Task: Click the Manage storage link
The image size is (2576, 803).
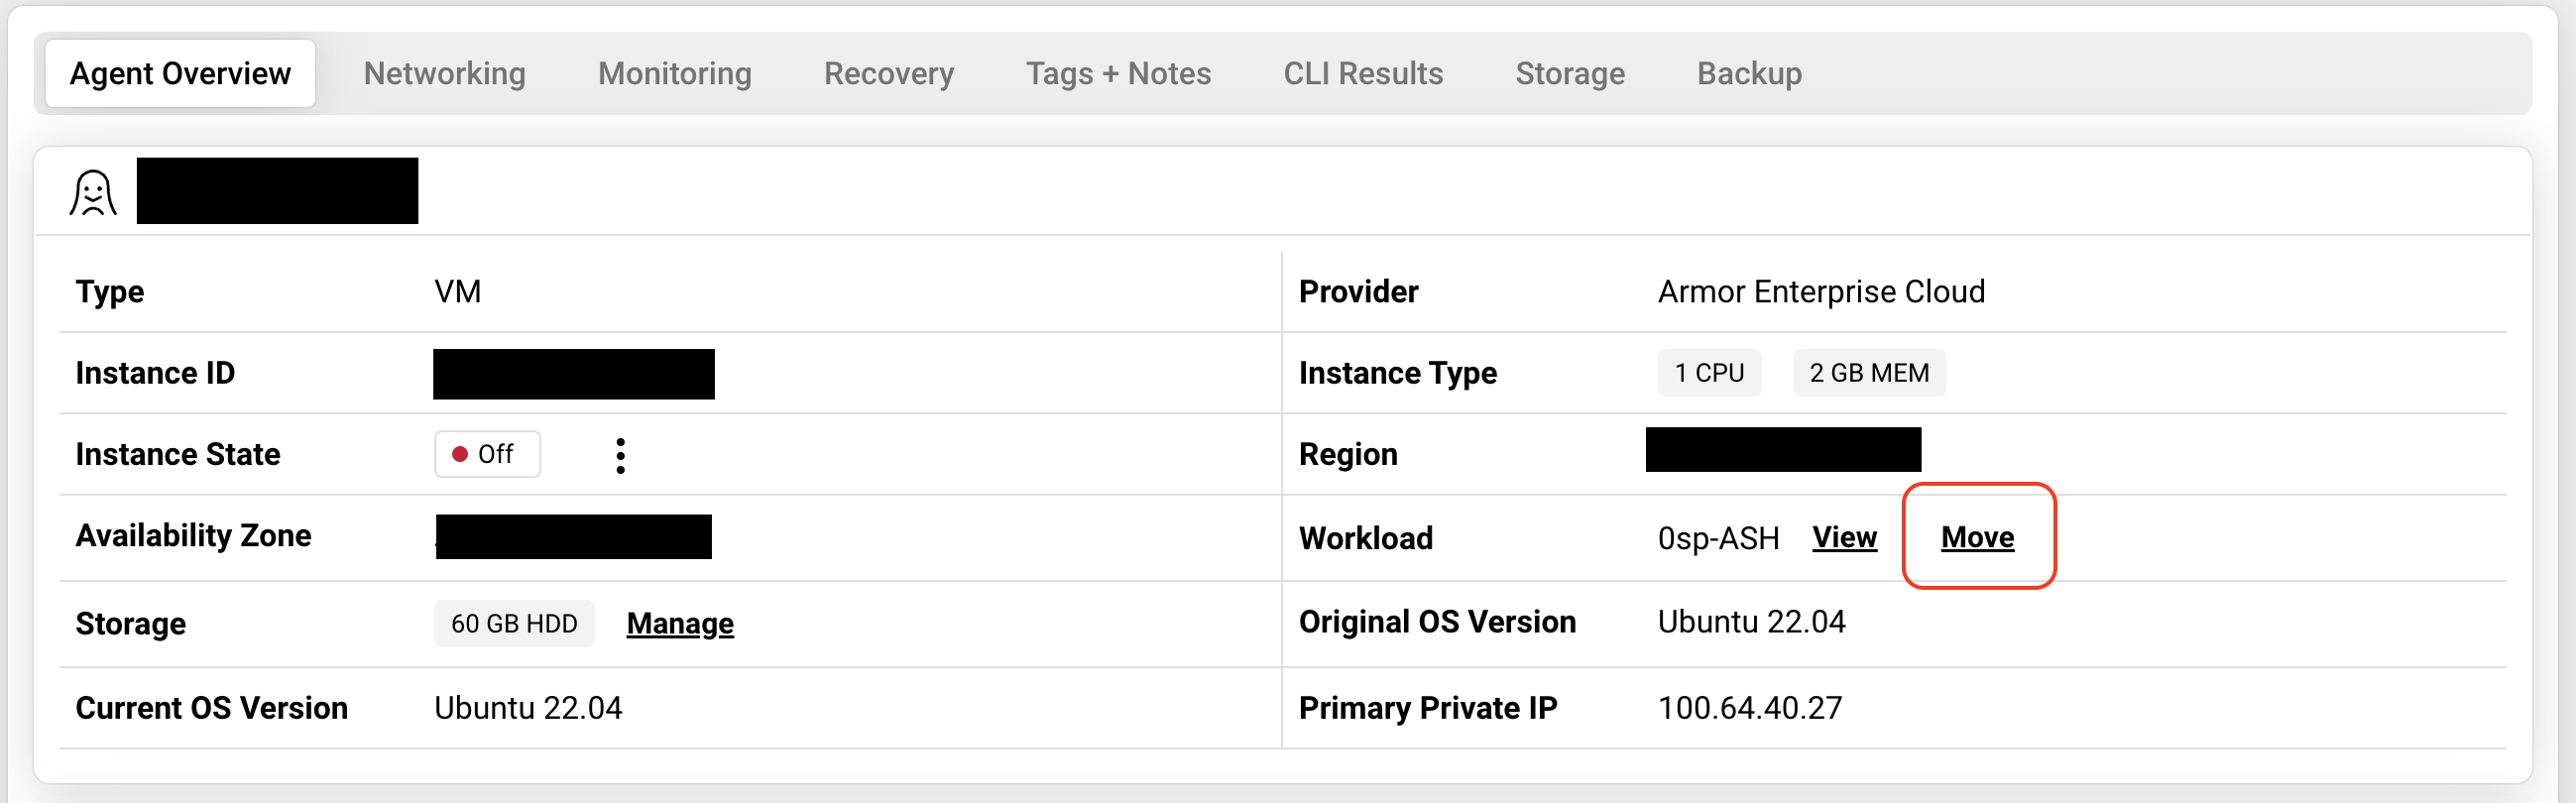Action: coord(680,623)
